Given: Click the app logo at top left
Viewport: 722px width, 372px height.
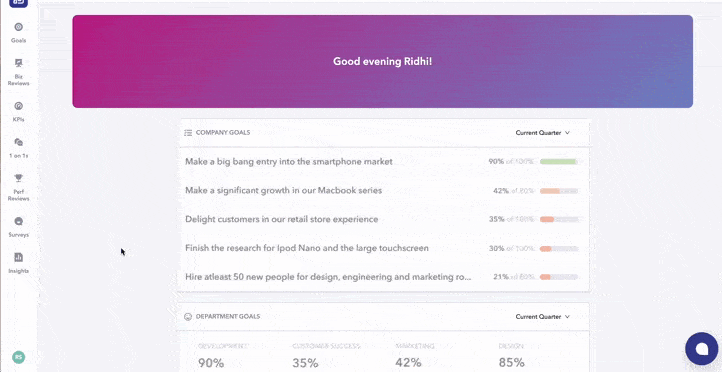Looking at the screenshot, I should (18, 3).
